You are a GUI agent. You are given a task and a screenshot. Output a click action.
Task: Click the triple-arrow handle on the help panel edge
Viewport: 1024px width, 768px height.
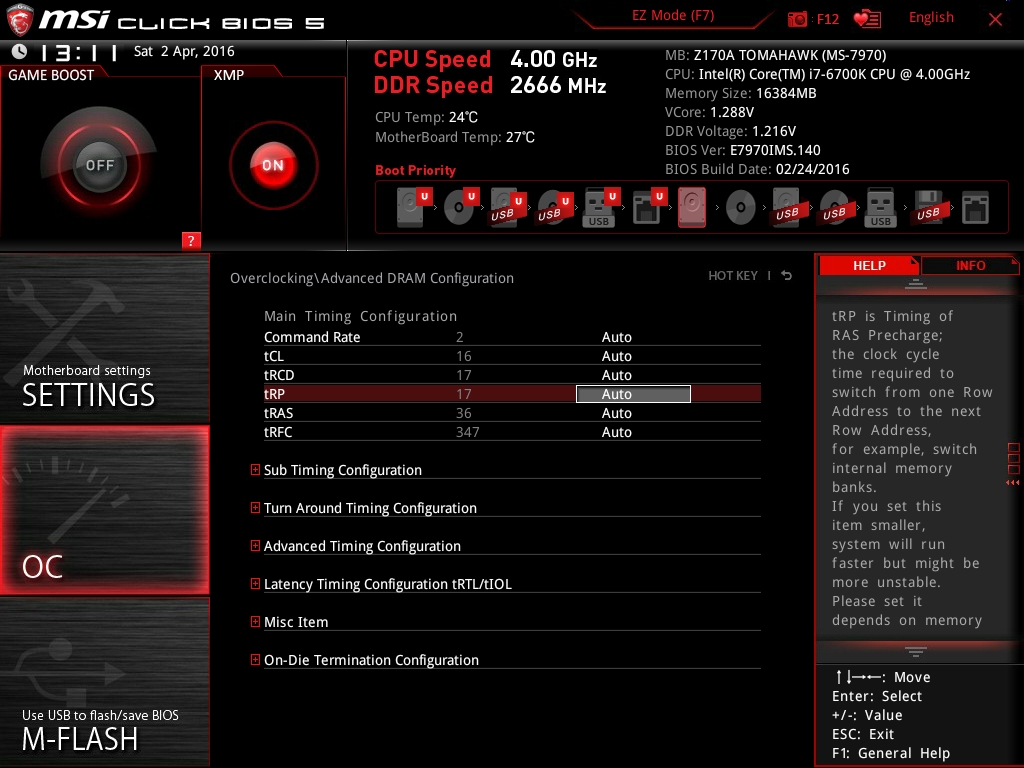(1013, 483)
